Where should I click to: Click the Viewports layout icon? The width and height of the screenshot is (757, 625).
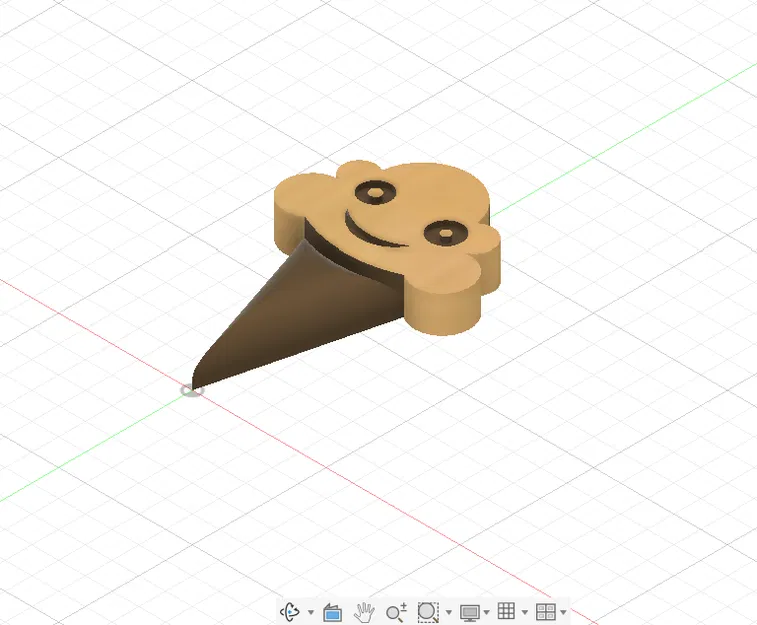(x=546, y=612)
